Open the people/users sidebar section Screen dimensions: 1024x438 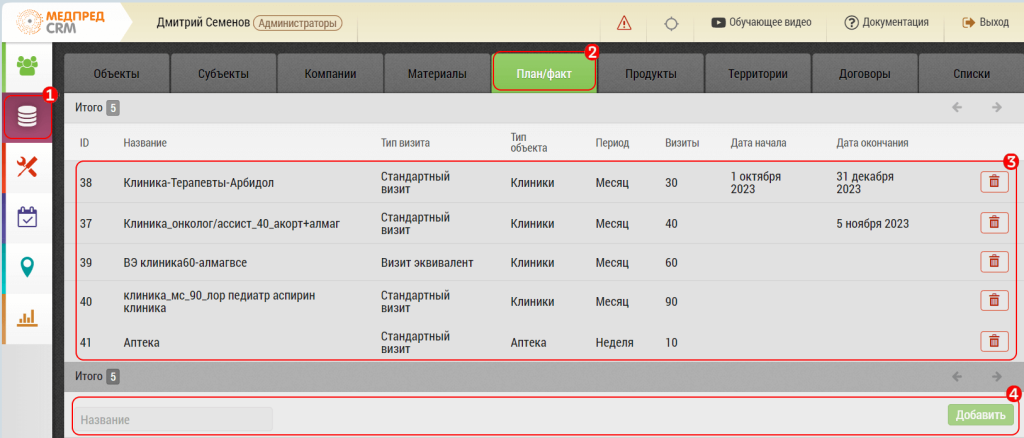27,67
